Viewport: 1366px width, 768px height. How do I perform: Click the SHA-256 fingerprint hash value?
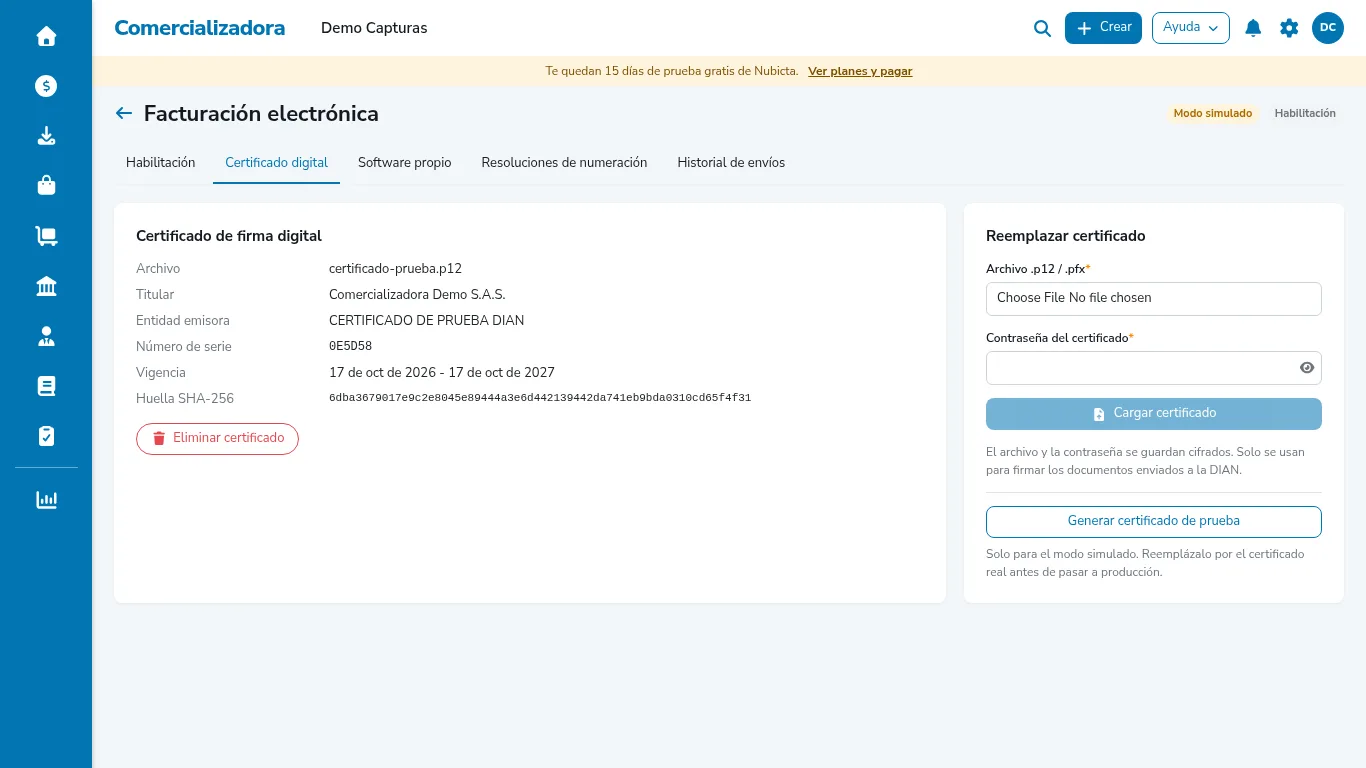coord(540,398)
